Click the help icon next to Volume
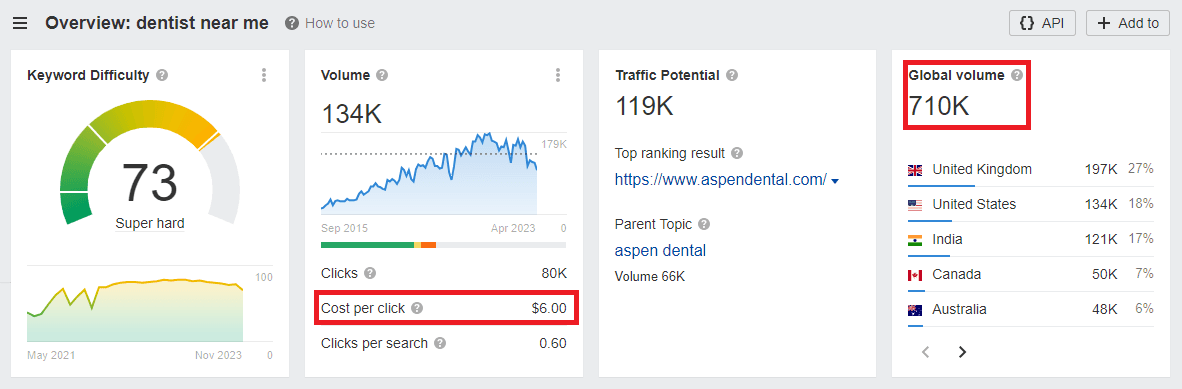The image size is (1182, 389). (382, 75)
